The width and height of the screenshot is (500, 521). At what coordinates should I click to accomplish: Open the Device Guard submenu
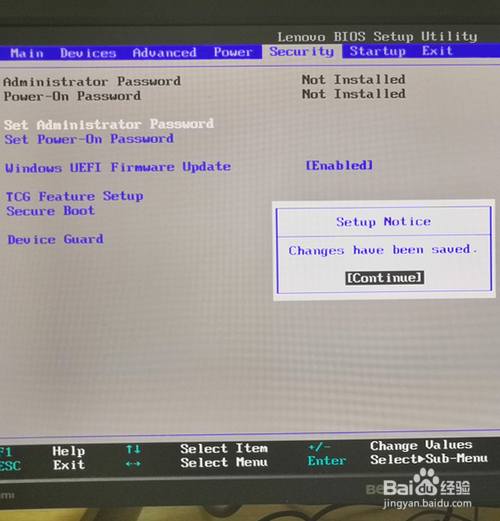tap(55, 239)
